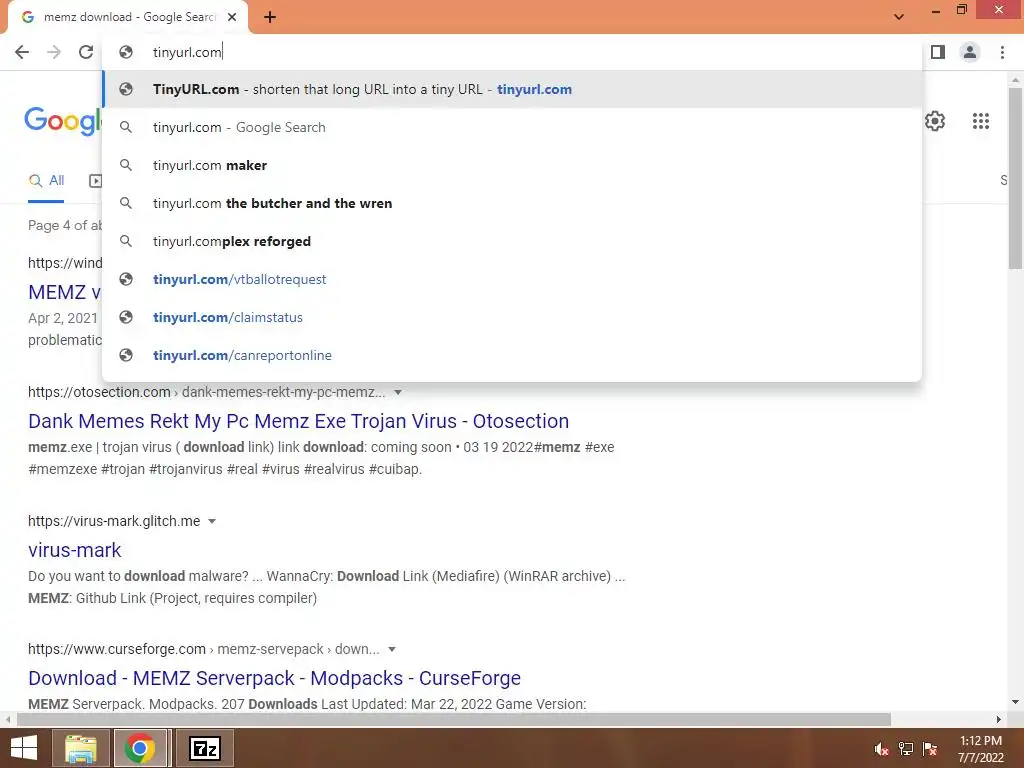This screenshot has width=1024, height=768.
Task: Click the scroll right arrow at bottom
Action: 998,719
